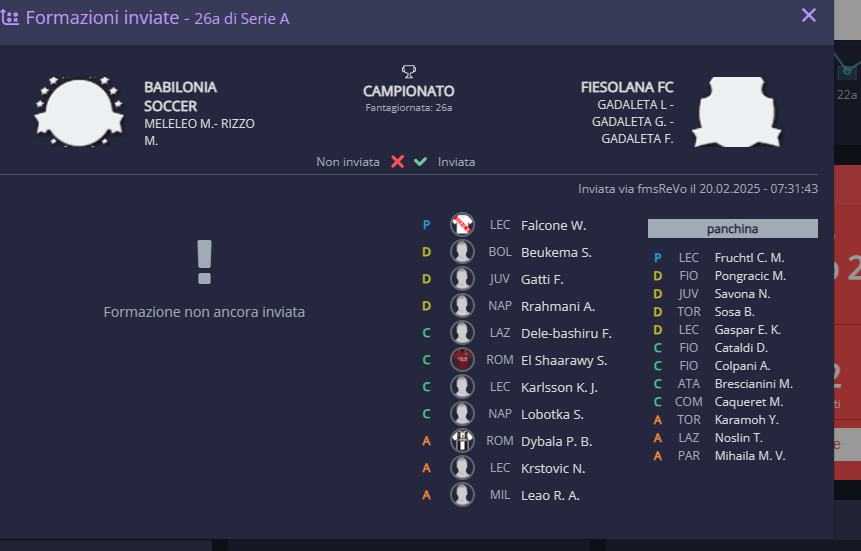Select Leao R. A. in the lineup

[550, 495]
